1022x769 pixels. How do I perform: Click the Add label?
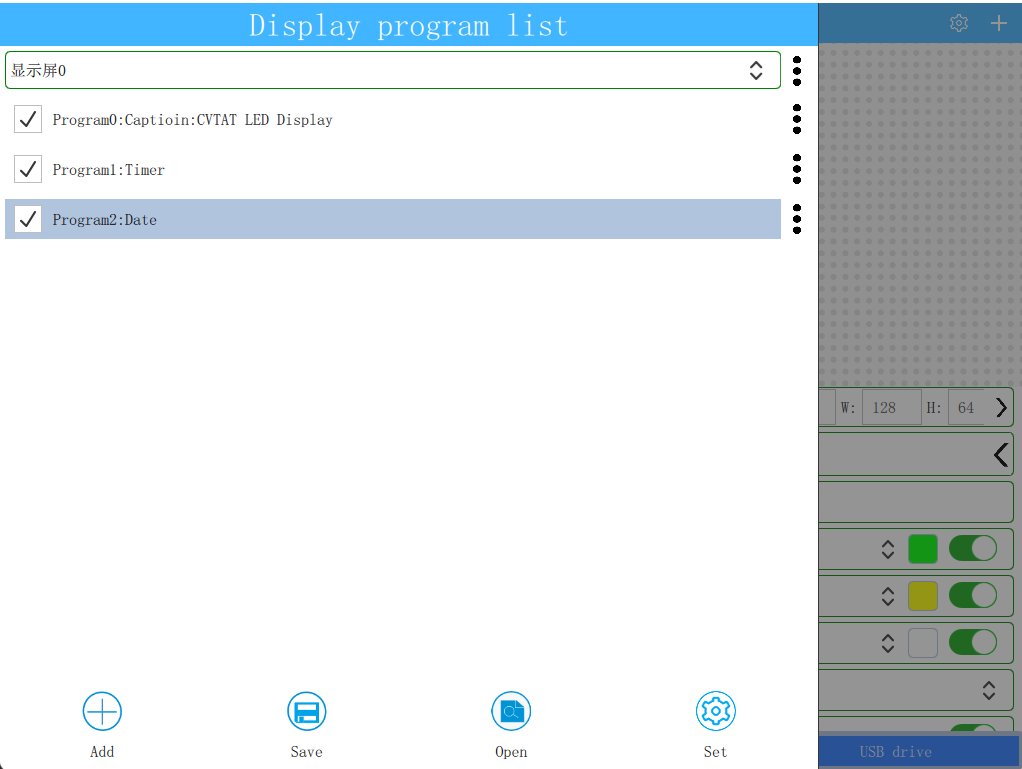point(102,751)
